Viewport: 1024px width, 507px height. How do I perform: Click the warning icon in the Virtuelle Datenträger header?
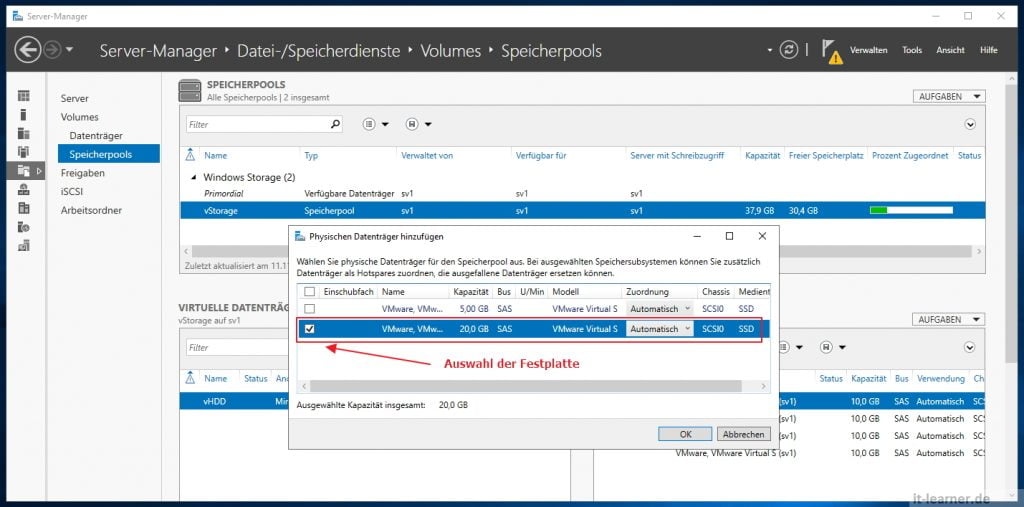[x=191, y=378]
